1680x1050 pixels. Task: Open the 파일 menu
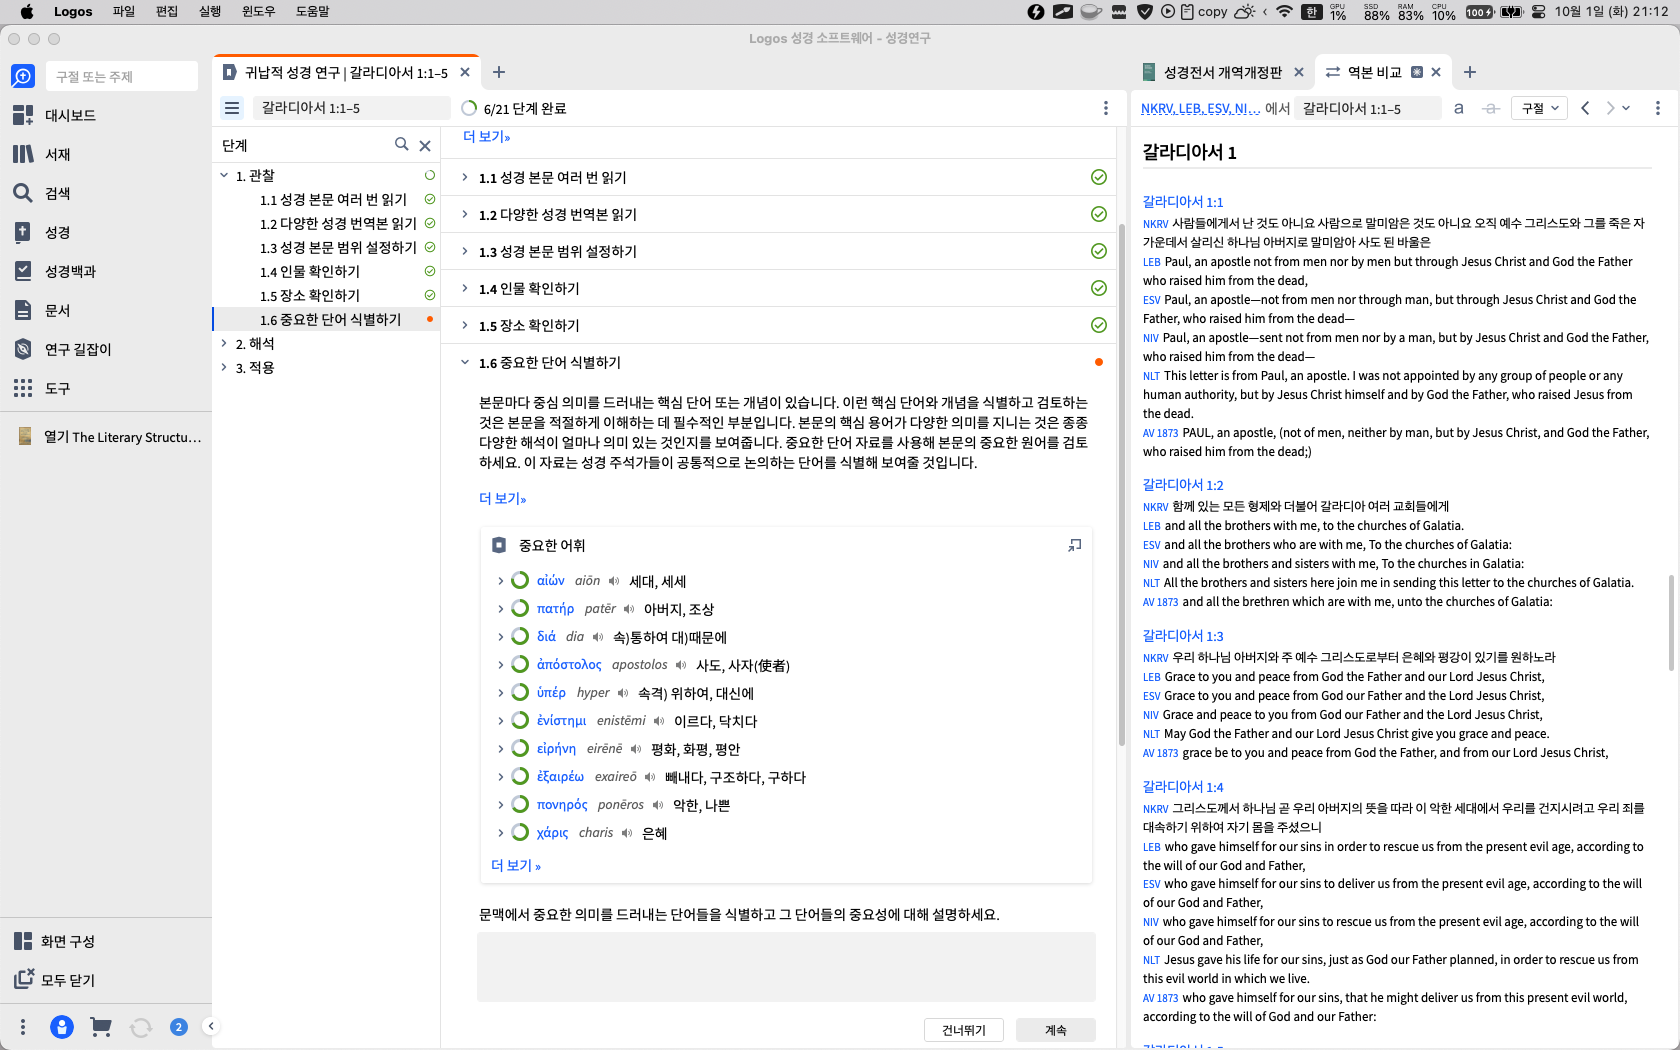click(x=124, y=11)
